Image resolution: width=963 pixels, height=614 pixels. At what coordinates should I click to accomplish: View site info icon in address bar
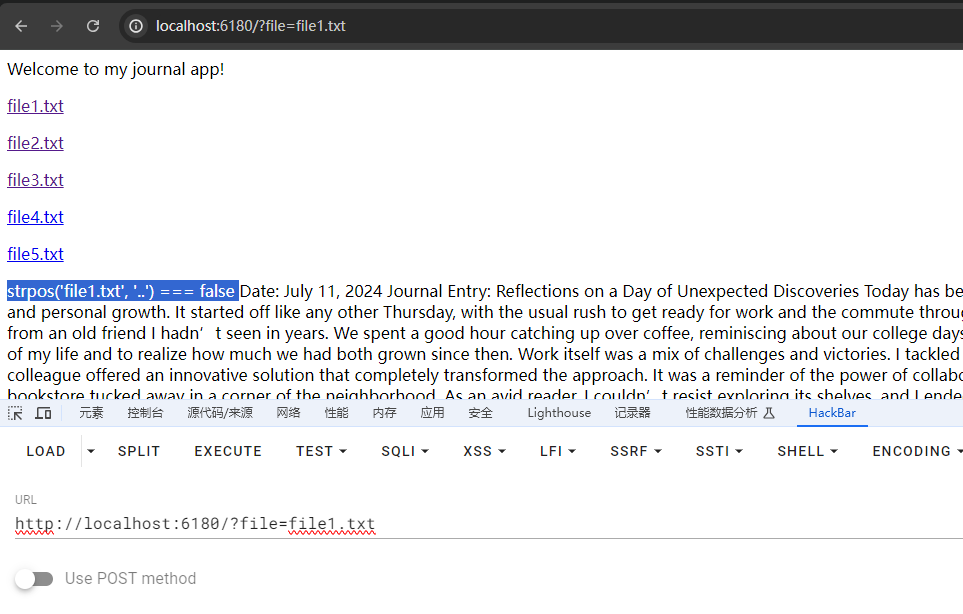click(136, 26)
